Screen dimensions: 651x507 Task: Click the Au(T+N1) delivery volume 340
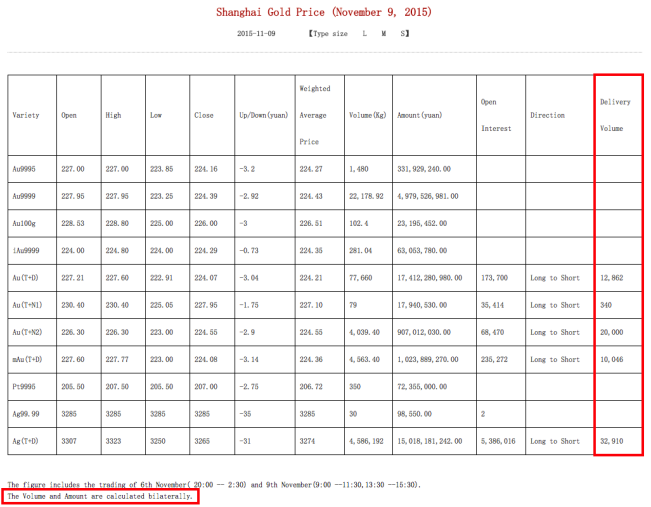606,305
